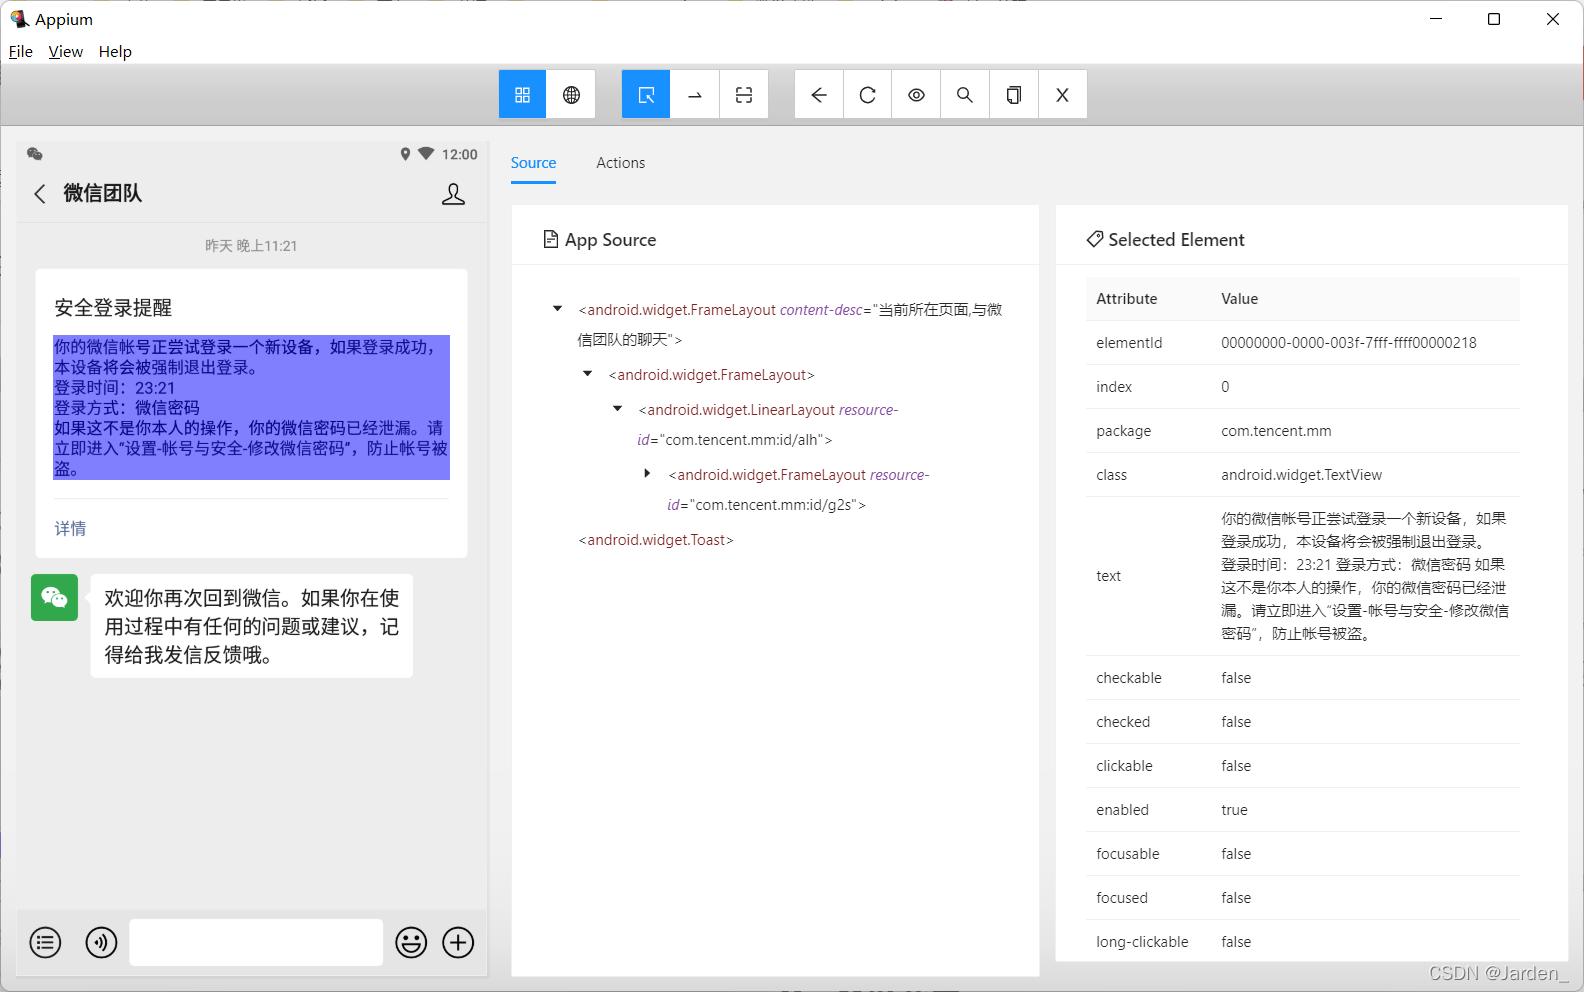Screen dimensions: 1584x992
Task: Collapse the LinearLayout alh node
Action: click(618, 409)
